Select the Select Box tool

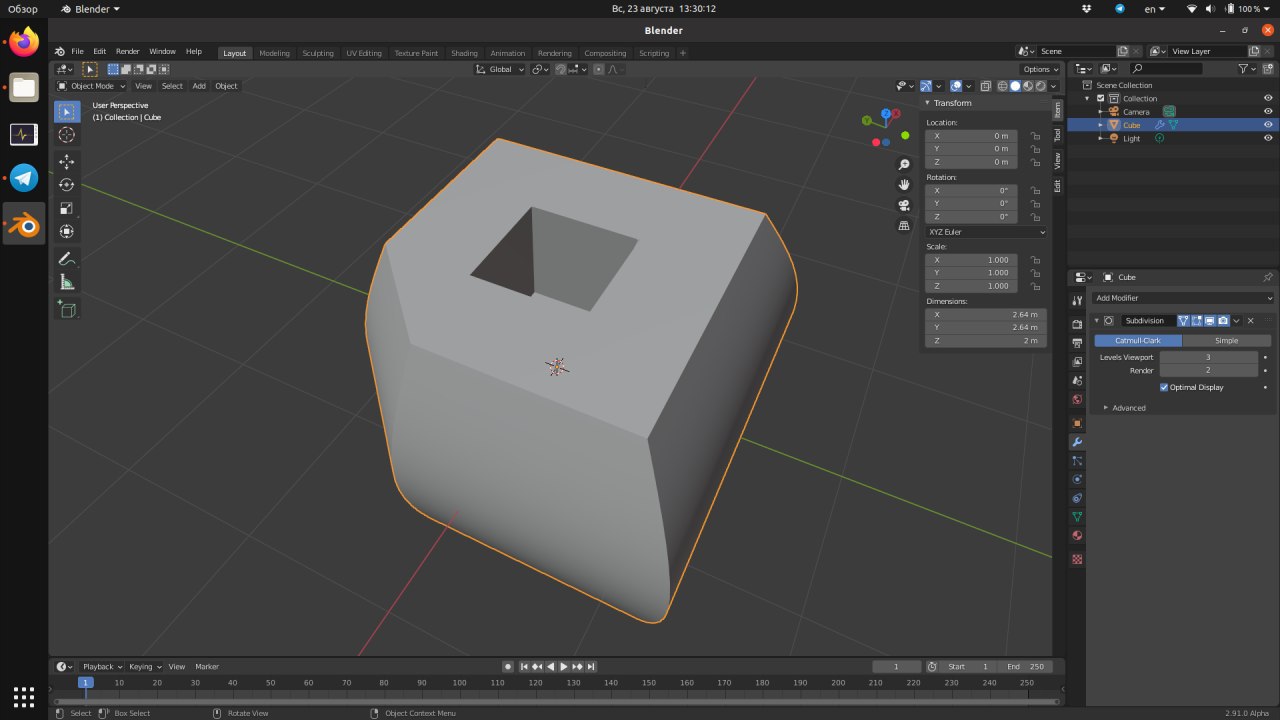click(x=67, y=112)
